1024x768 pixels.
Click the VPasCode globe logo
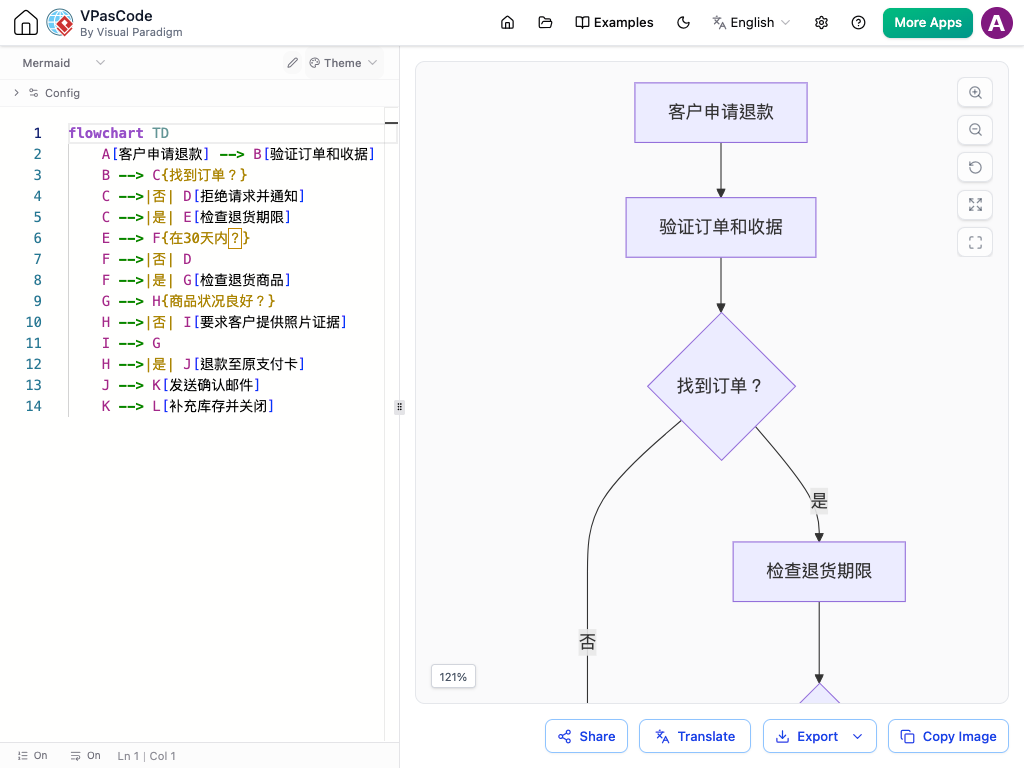[x=60, y=22]
